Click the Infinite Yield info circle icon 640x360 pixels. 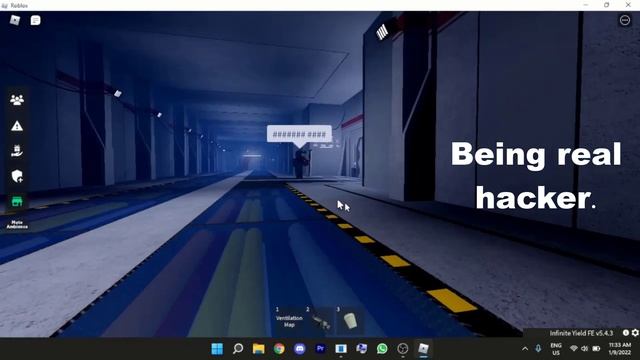pos(626,333)
